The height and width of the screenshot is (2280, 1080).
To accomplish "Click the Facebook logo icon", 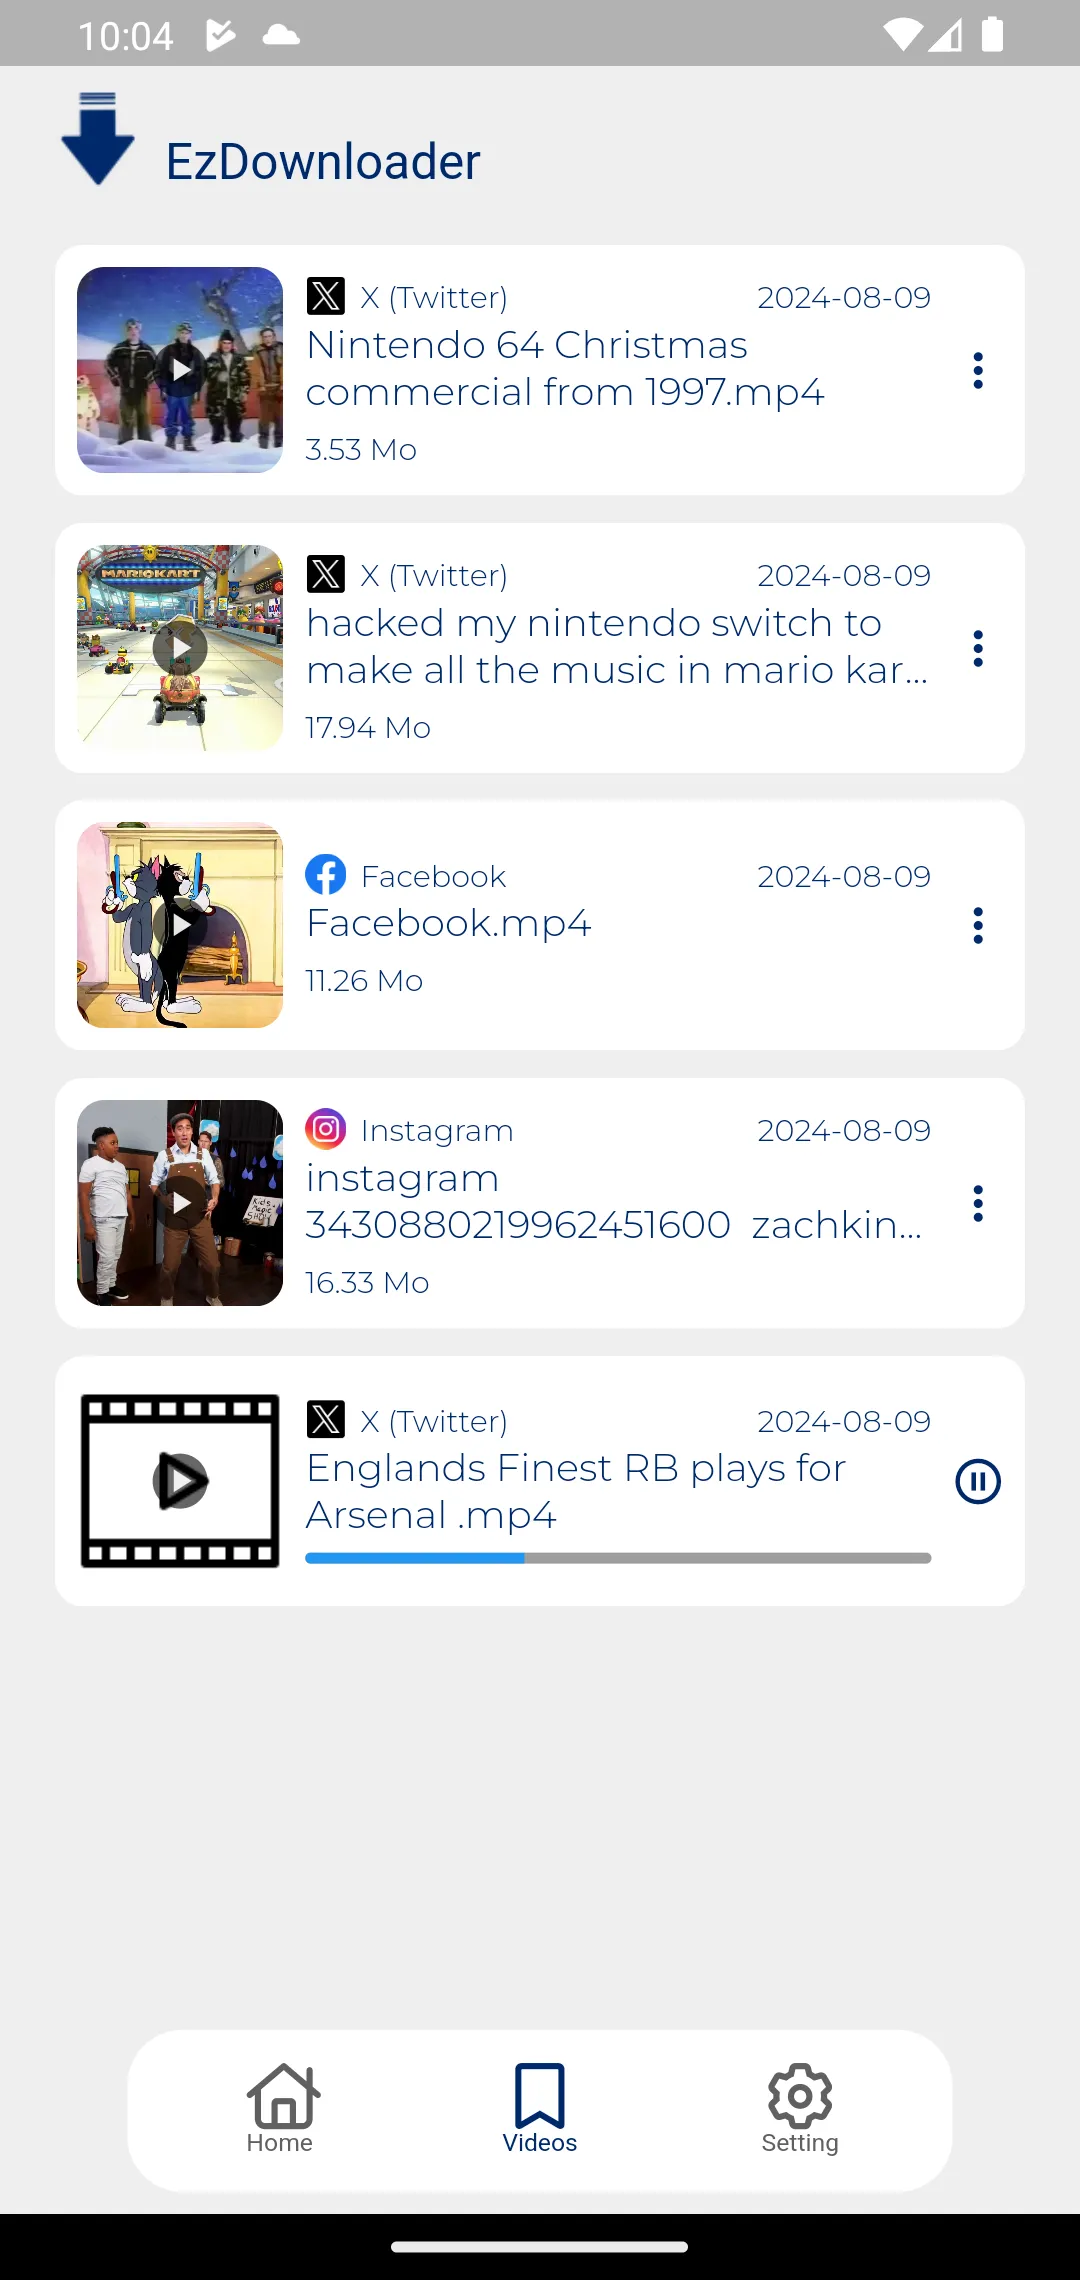I will [x=326, y=875].
